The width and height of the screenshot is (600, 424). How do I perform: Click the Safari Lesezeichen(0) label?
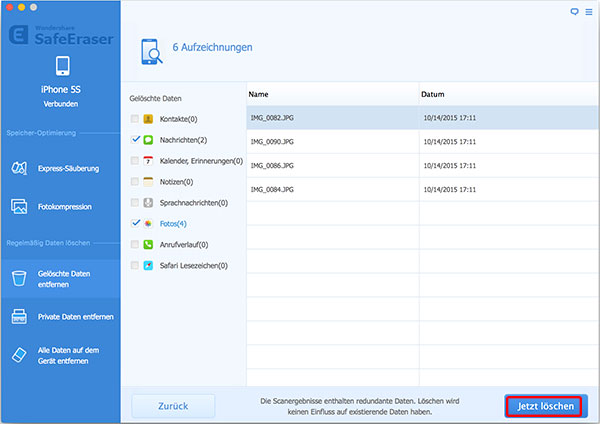(194, 266)
